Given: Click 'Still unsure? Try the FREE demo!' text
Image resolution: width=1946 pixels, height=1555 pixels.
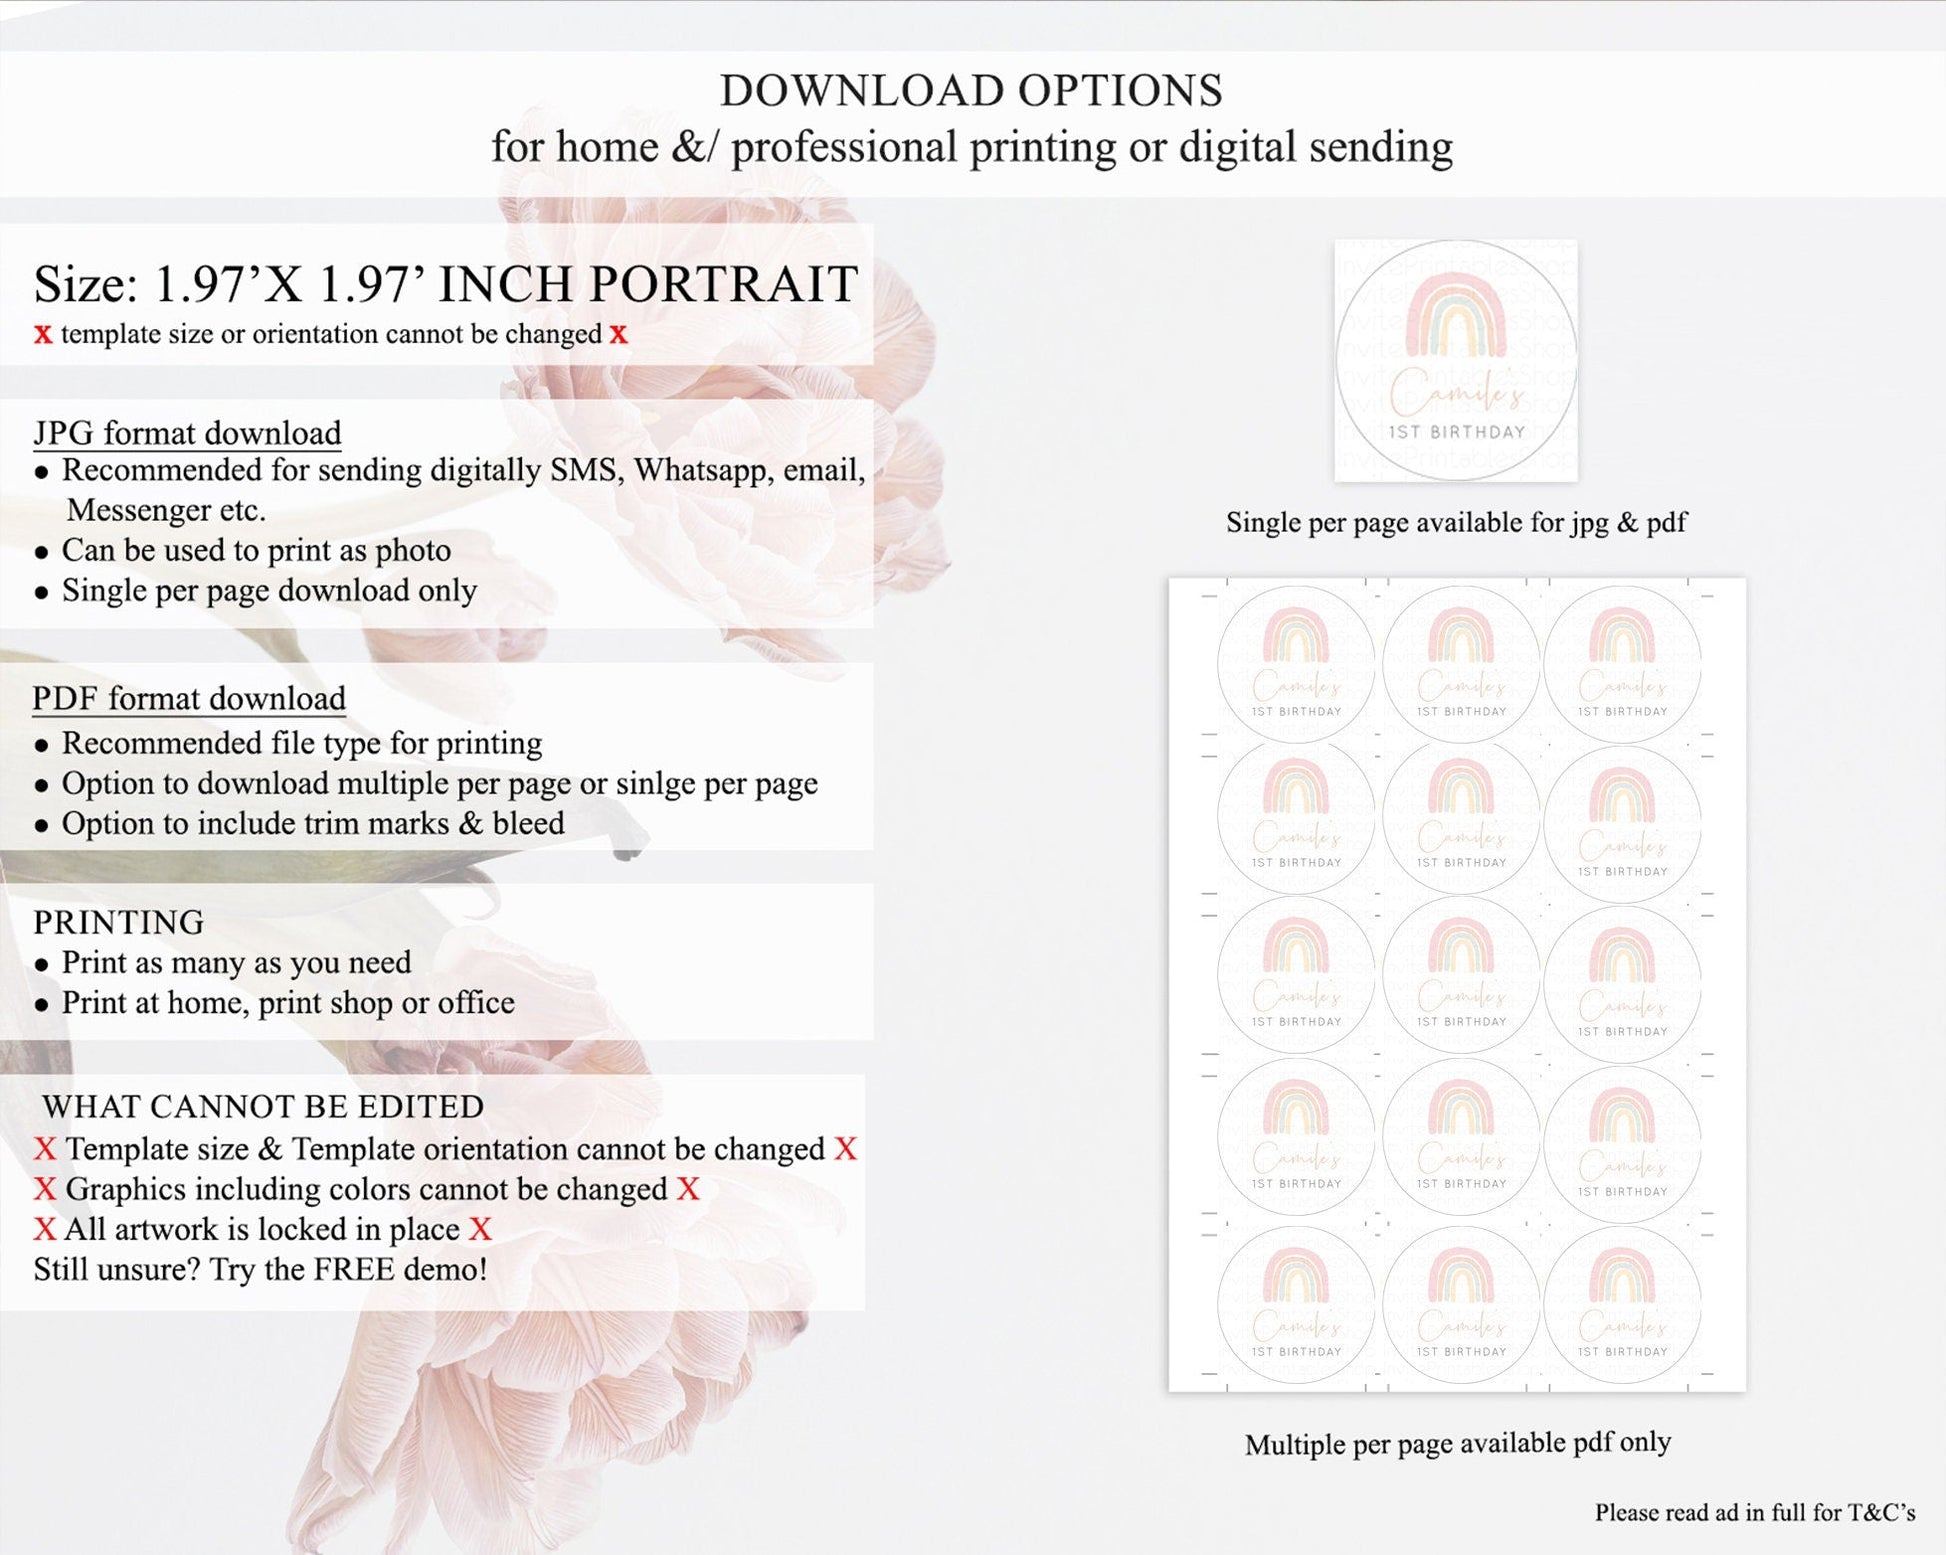Looking at the screenshot, I should pos(260,1269).
